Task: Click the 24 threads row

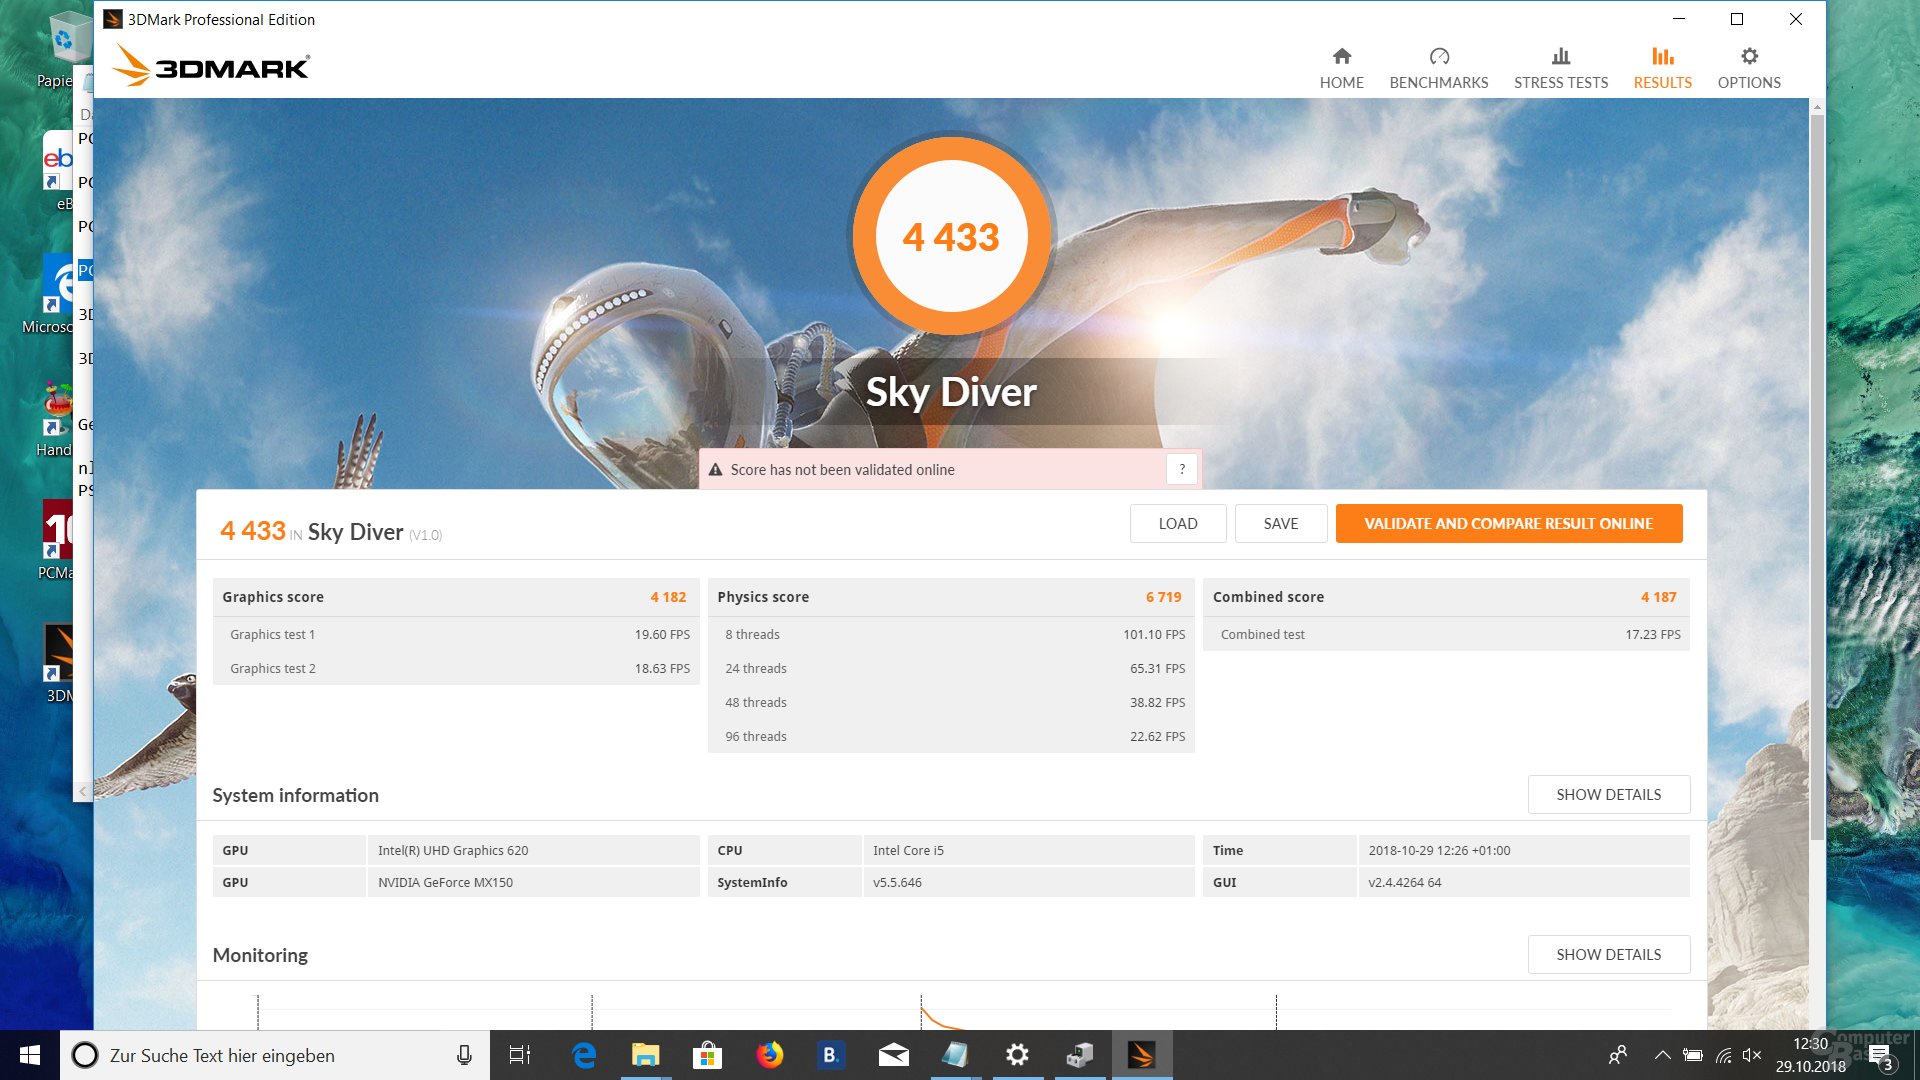Action: click(951, 668)
